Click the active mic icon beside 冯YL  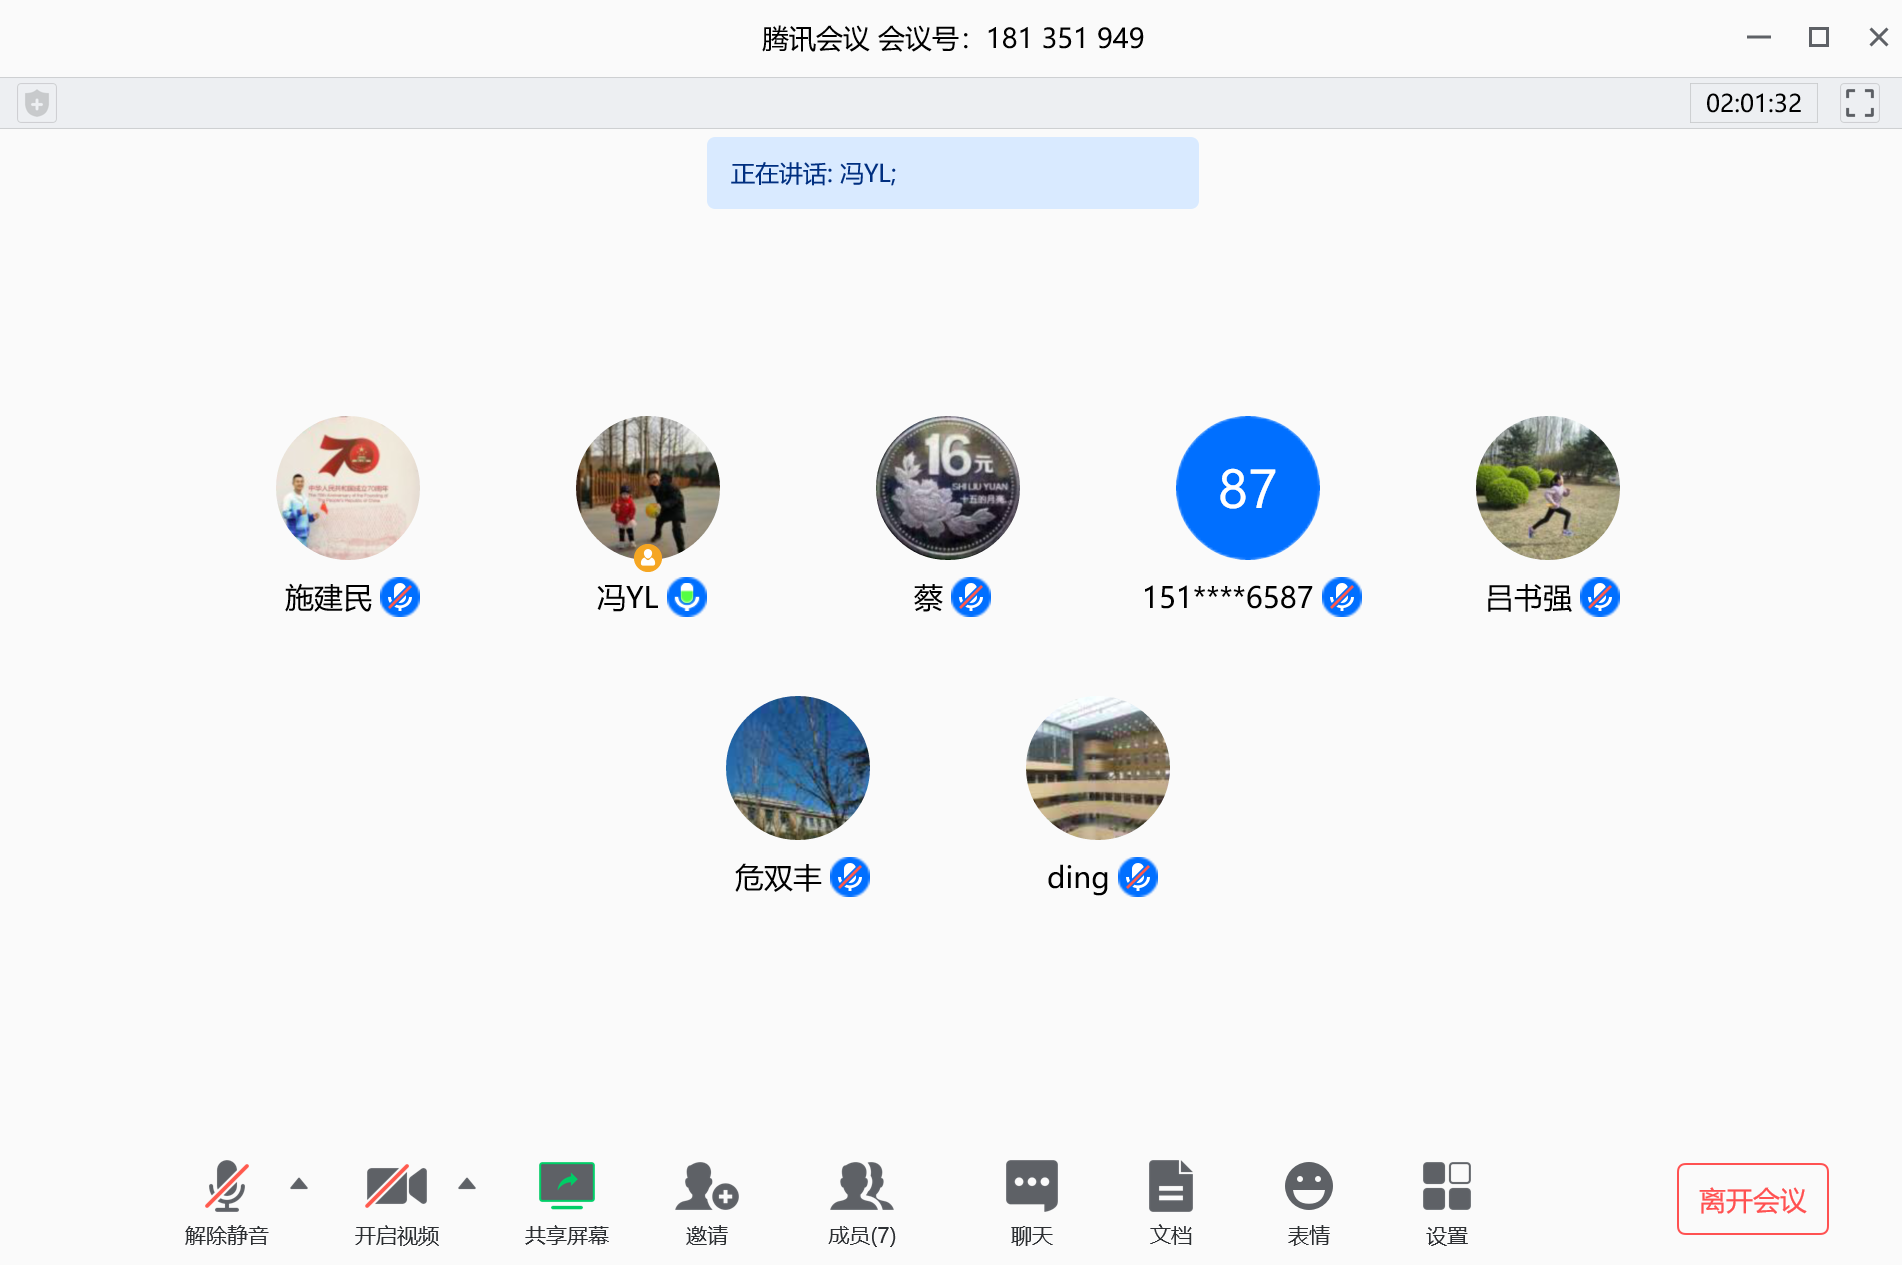[687, 598]
